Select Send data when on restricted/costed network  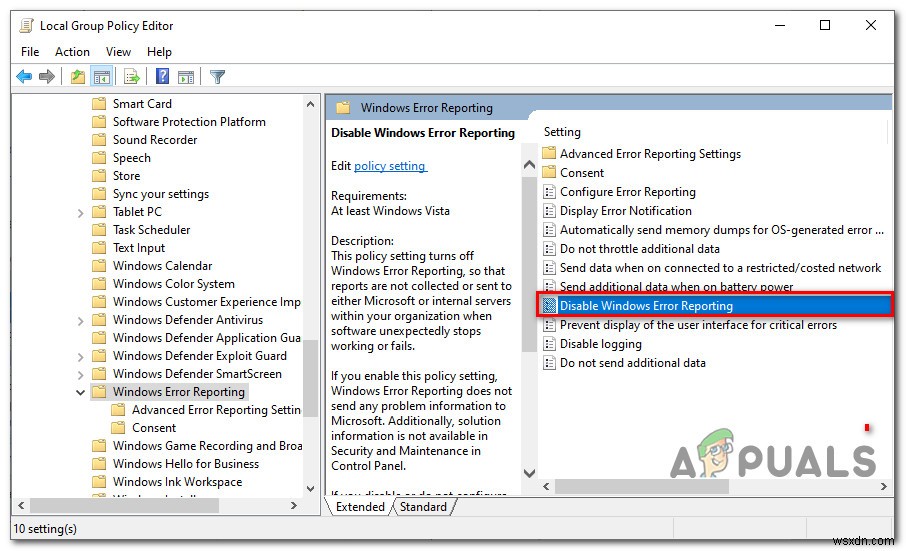point(720,268)
